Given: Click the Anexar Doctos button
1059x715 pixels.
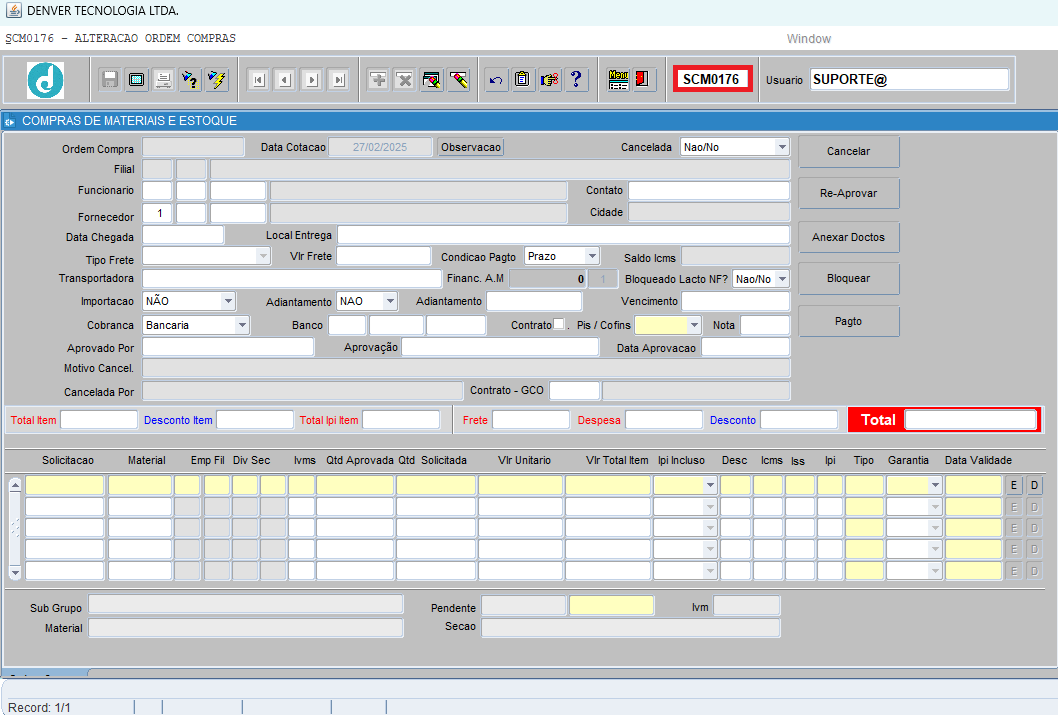Looking at the screenshot, I should 848,237.
